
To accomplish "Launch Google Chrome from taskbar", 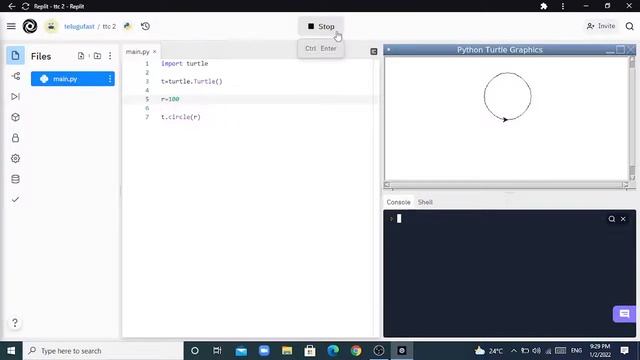I will click(x=356, y=351).
